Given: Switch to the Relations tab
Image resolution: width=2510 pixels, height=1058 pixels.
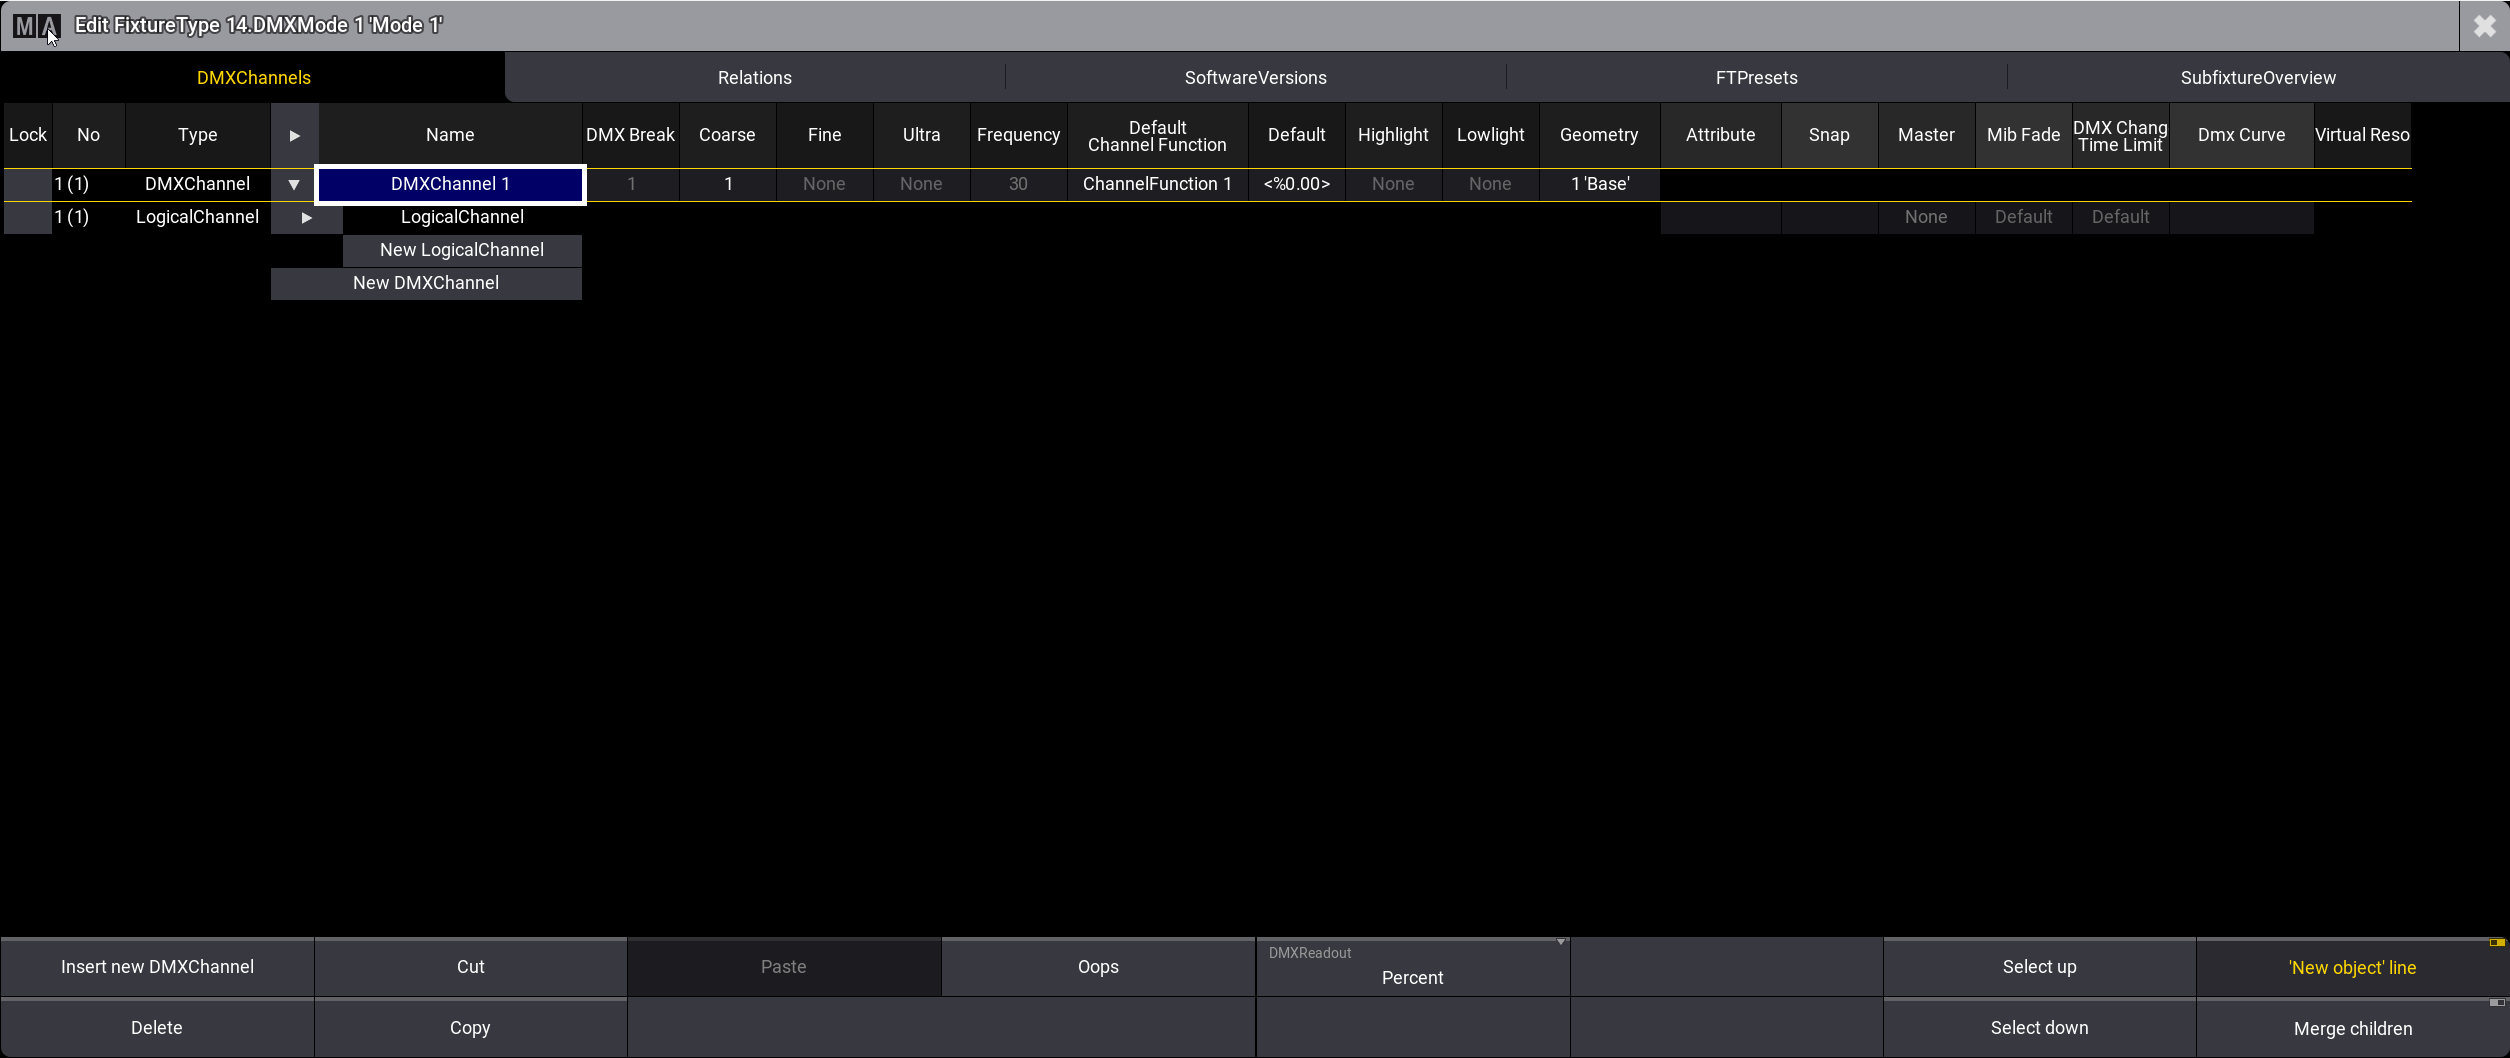Looking at the screenshot, I should click(x=754, y=78).
